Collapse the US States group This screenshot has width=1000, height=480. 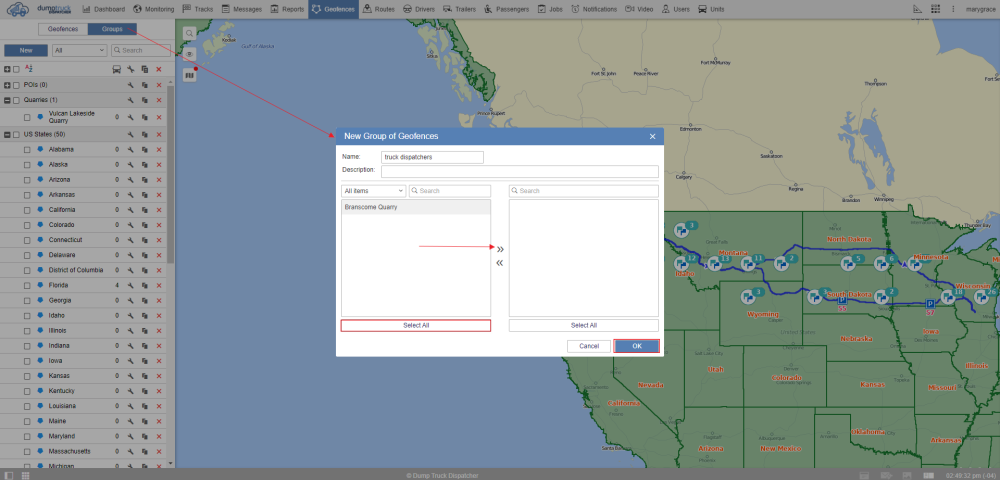(7, 134)
